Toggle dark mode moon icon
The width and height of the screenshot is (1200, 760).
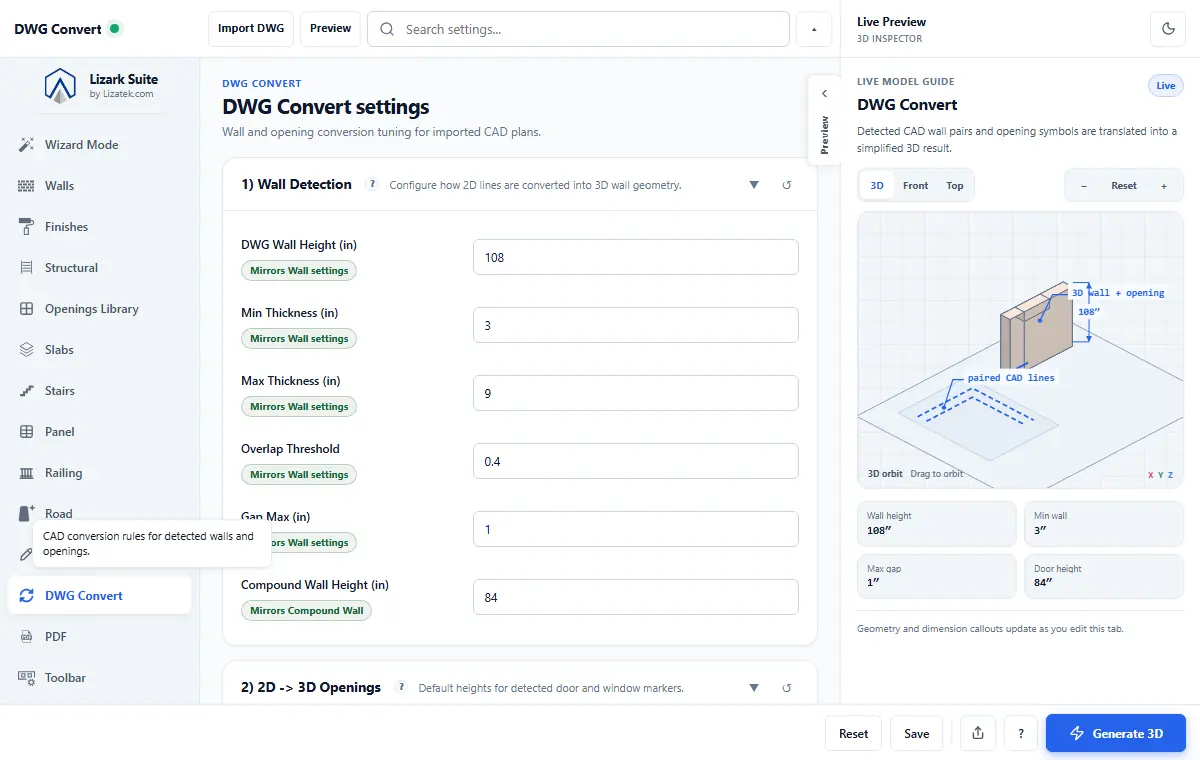[1167, 29]
